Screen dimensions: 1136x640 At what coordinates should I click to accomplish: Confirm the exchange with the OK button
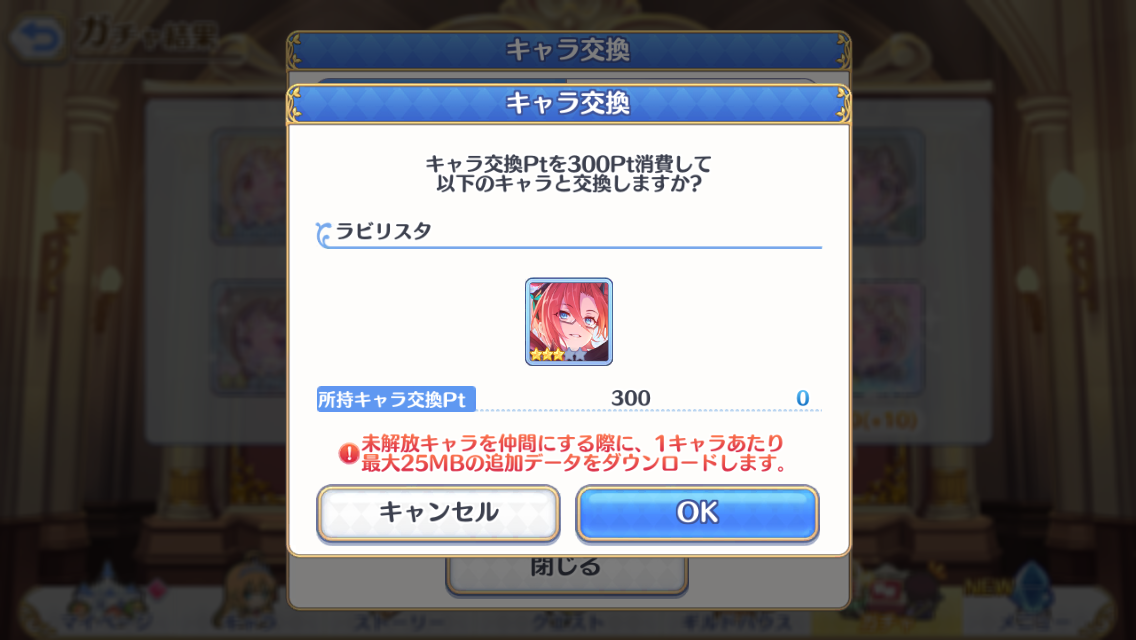point(697,513)
